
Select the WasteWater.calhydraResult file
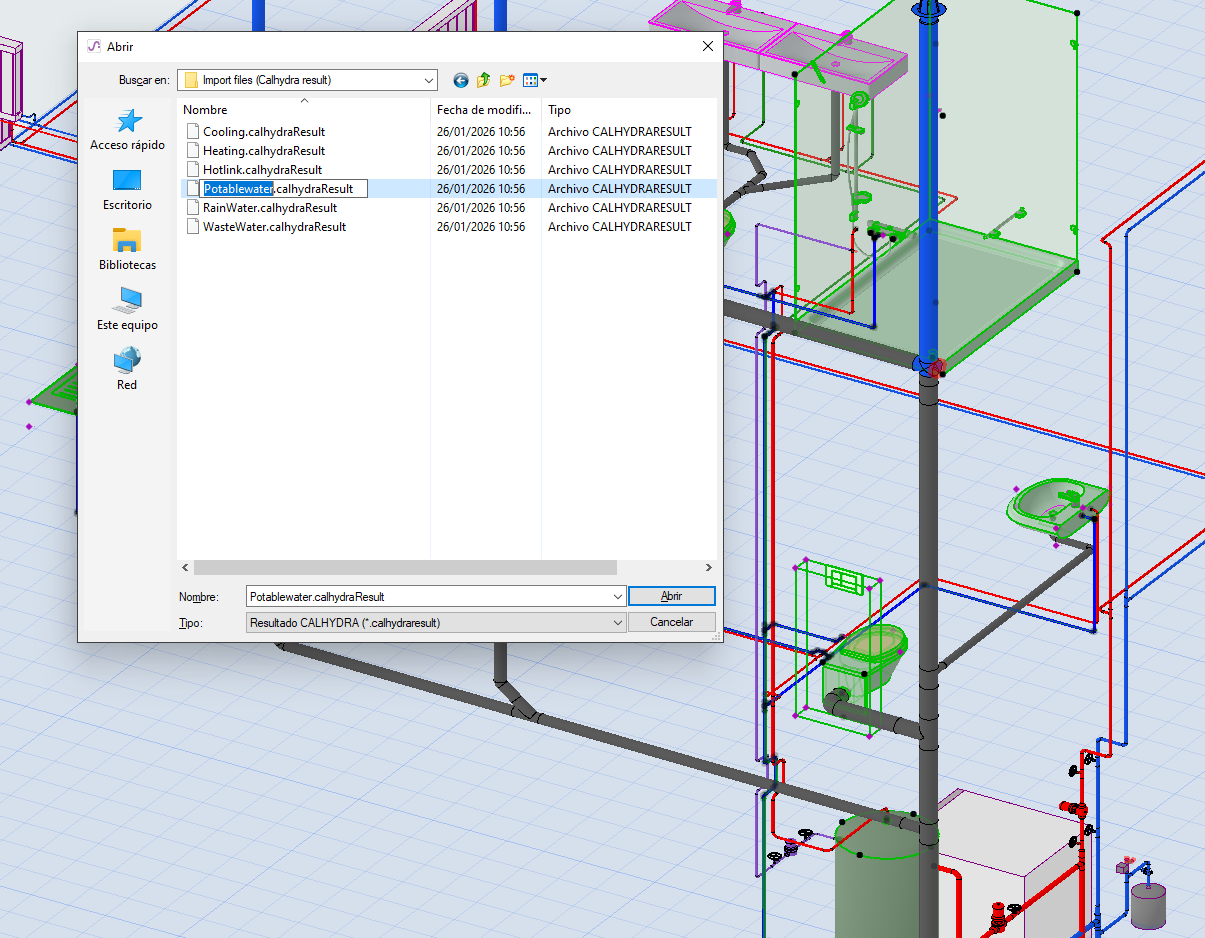point(274,227)
